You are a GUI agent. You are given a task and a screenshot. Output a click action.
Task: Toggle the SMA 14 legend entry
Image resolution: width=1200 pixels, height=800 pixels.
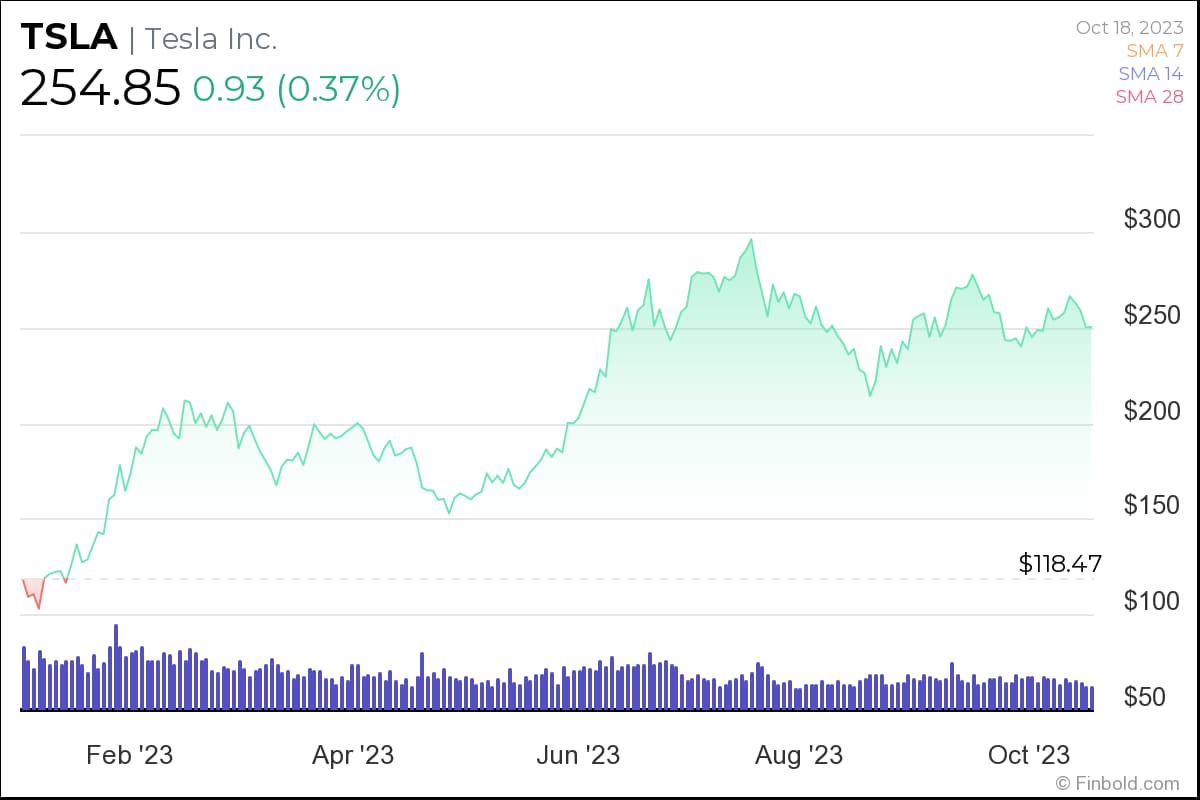point(1152,73)
